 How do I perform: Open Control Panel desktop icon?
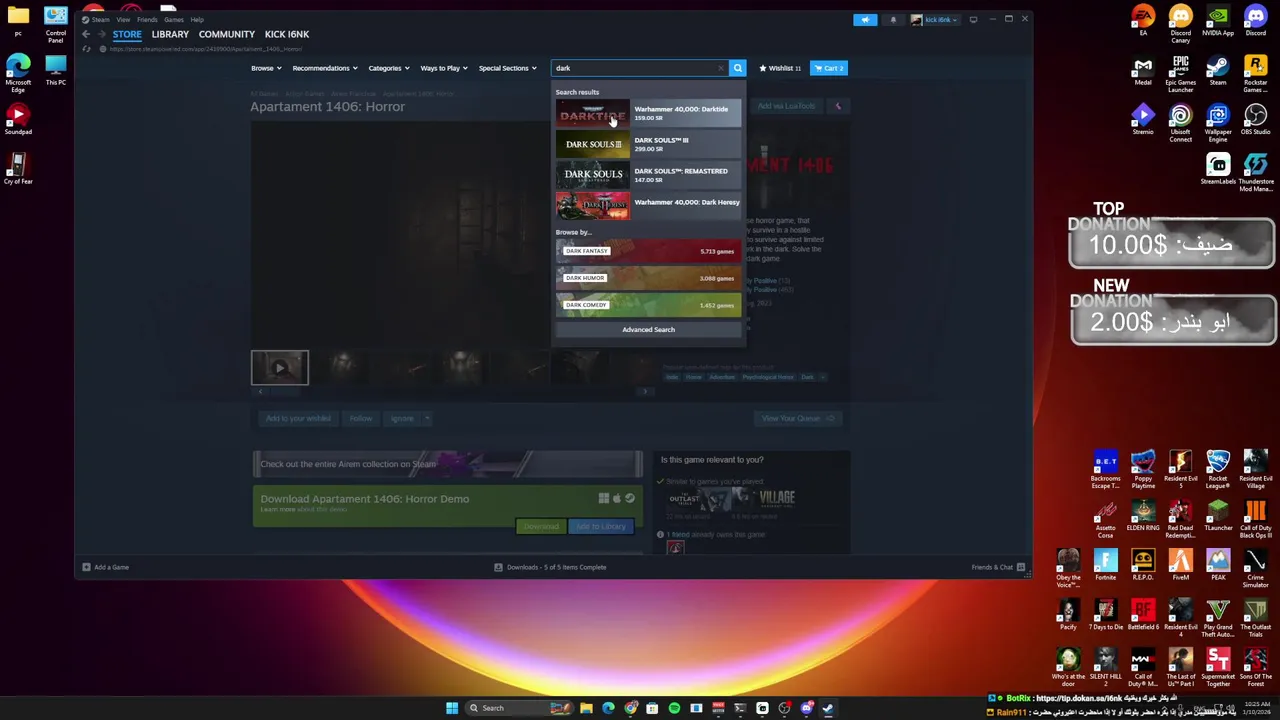coord(55,25)
